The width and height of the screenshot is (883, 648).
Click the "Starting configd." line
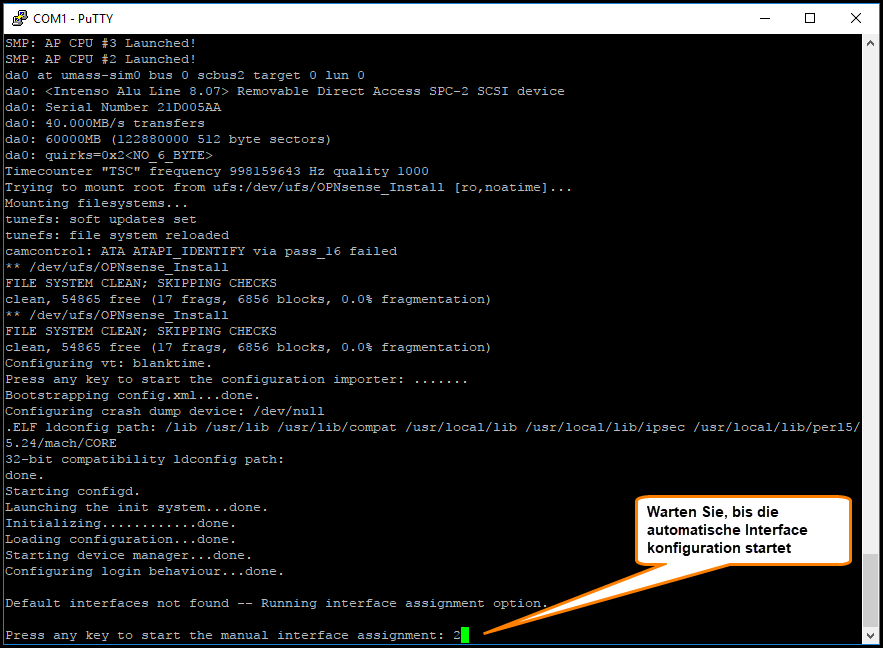tap(73, 491)
